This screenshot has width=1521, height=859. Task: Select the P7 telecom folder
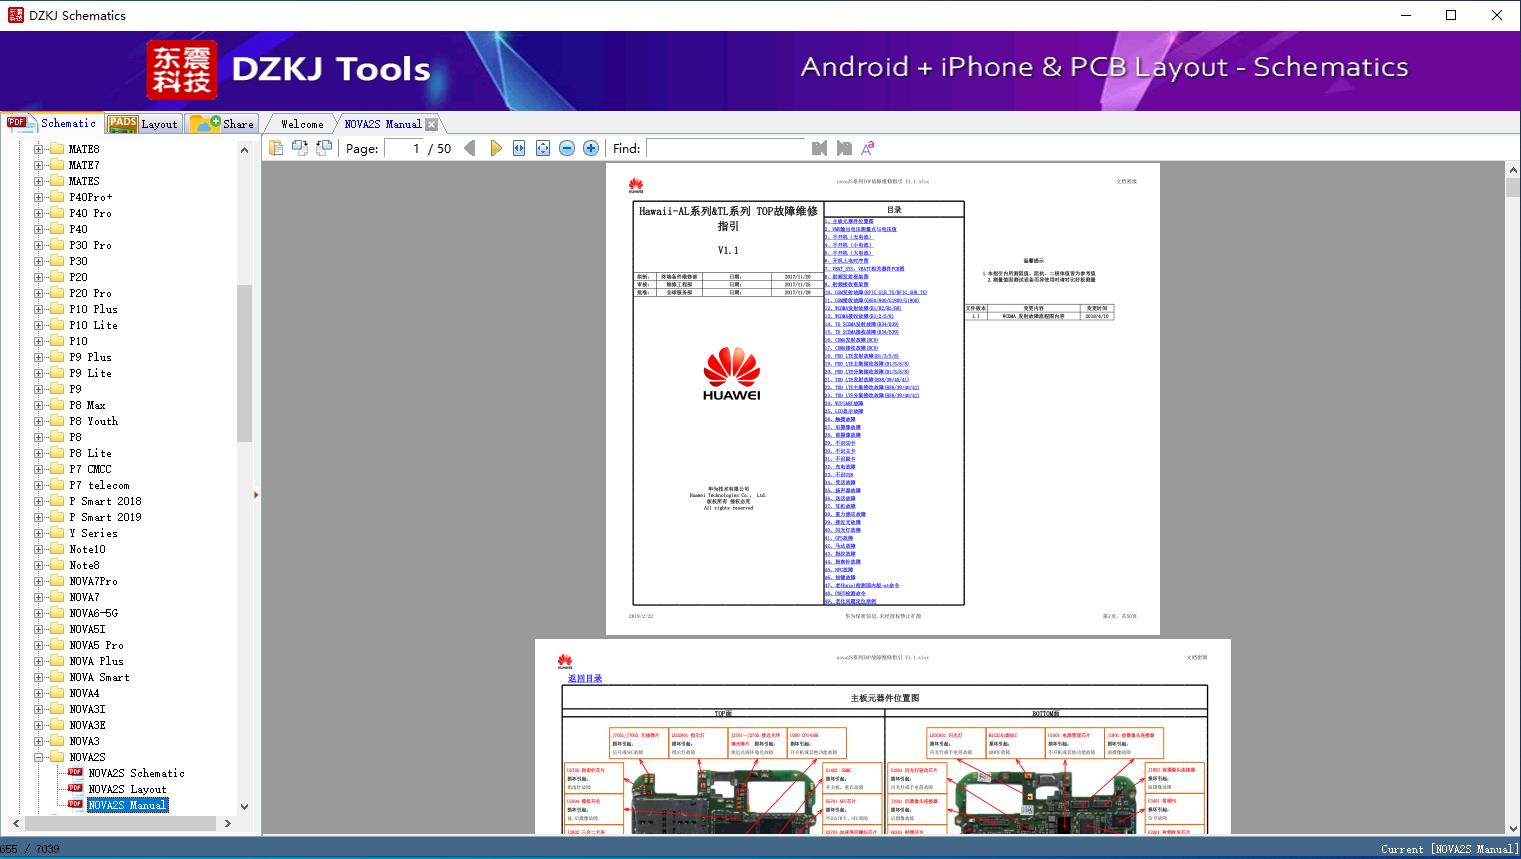(x=99, y=485)
